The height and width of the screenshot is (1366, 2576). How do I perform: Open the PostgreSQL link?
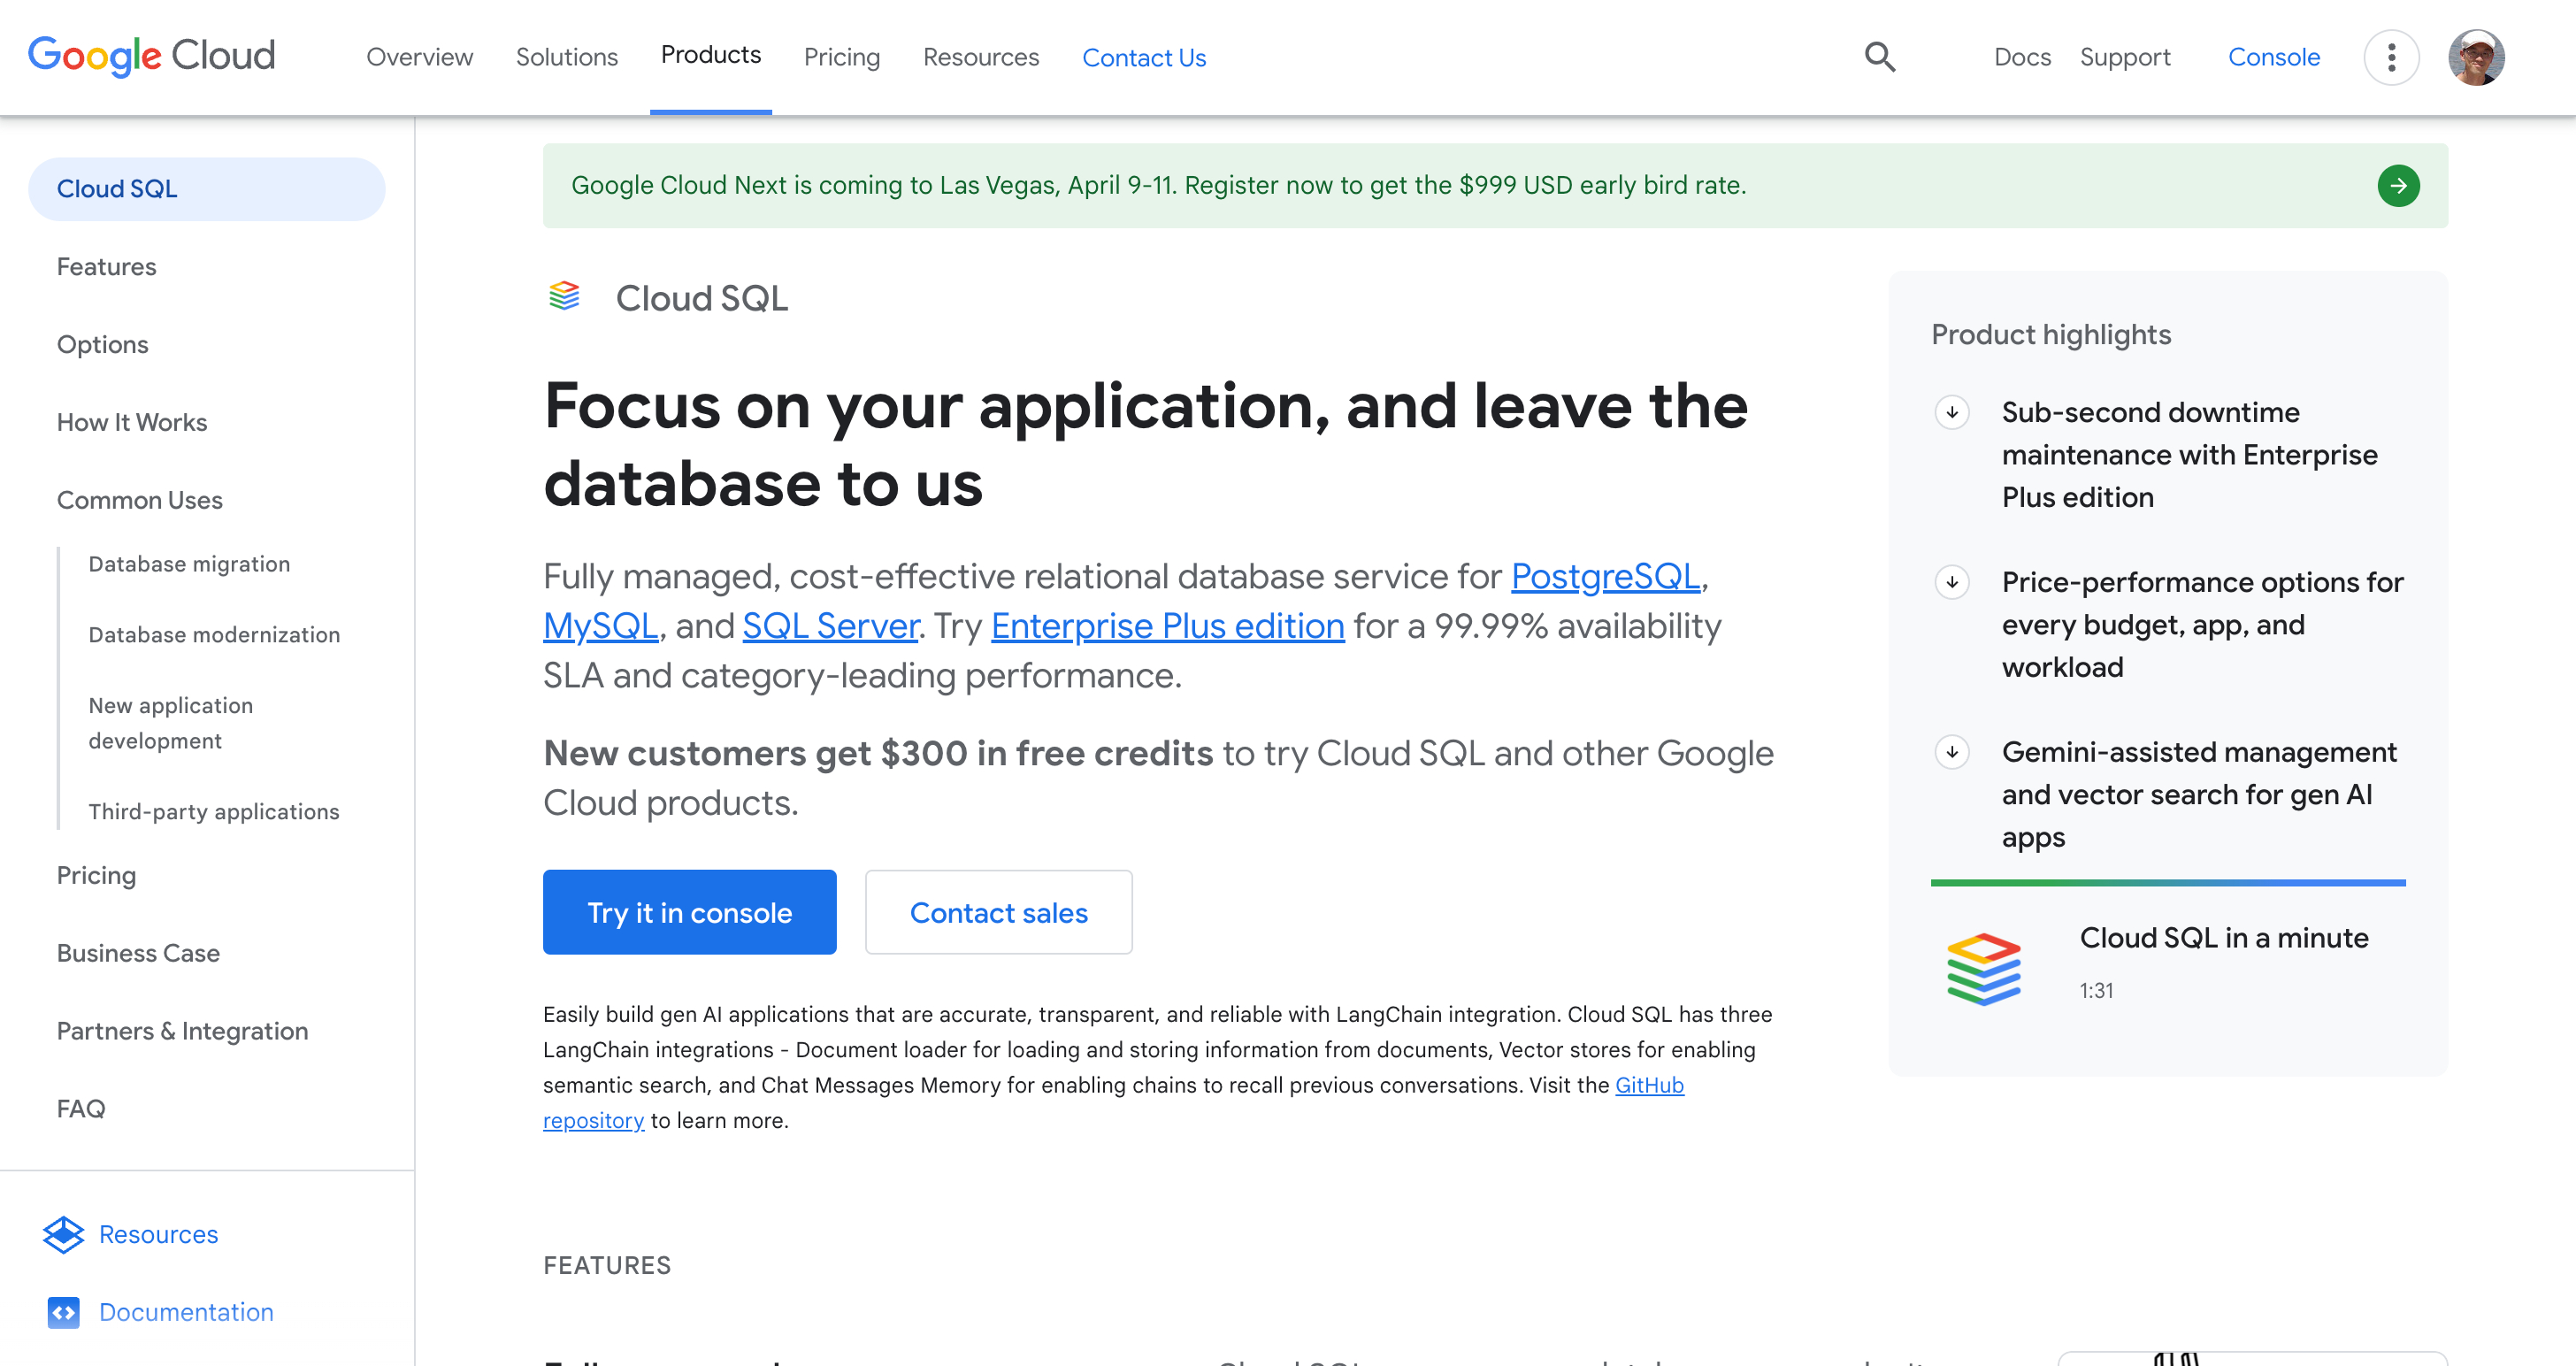point(1605,577)
